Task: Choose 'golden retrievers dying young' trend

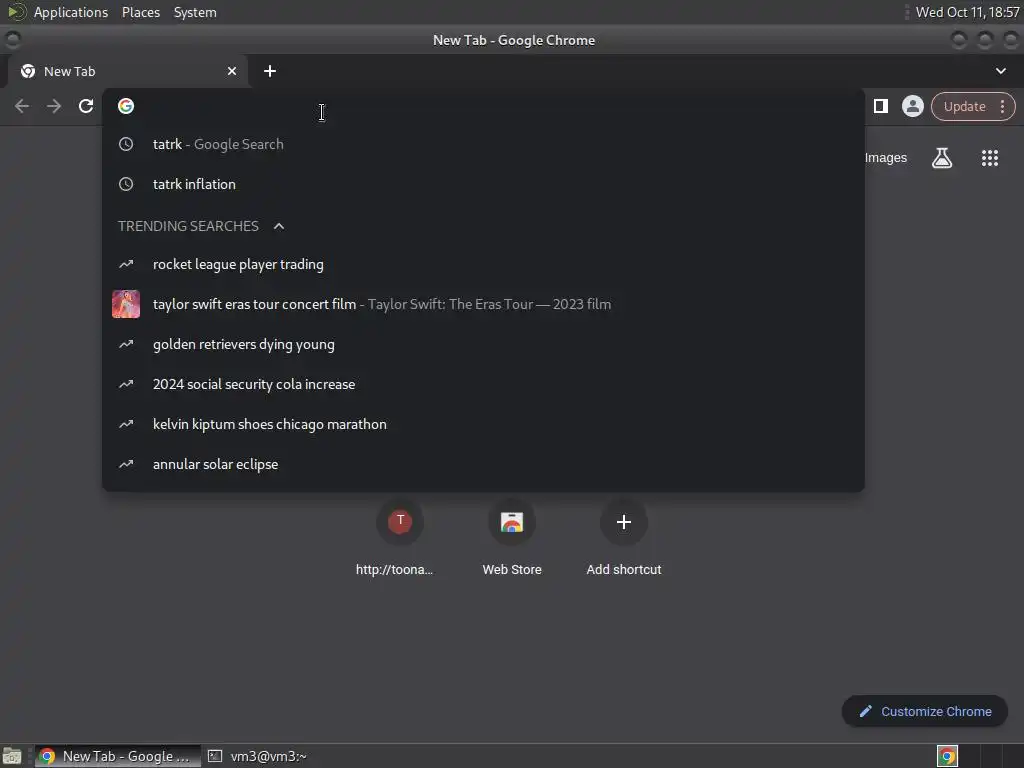Action: (x=483, y=344)
